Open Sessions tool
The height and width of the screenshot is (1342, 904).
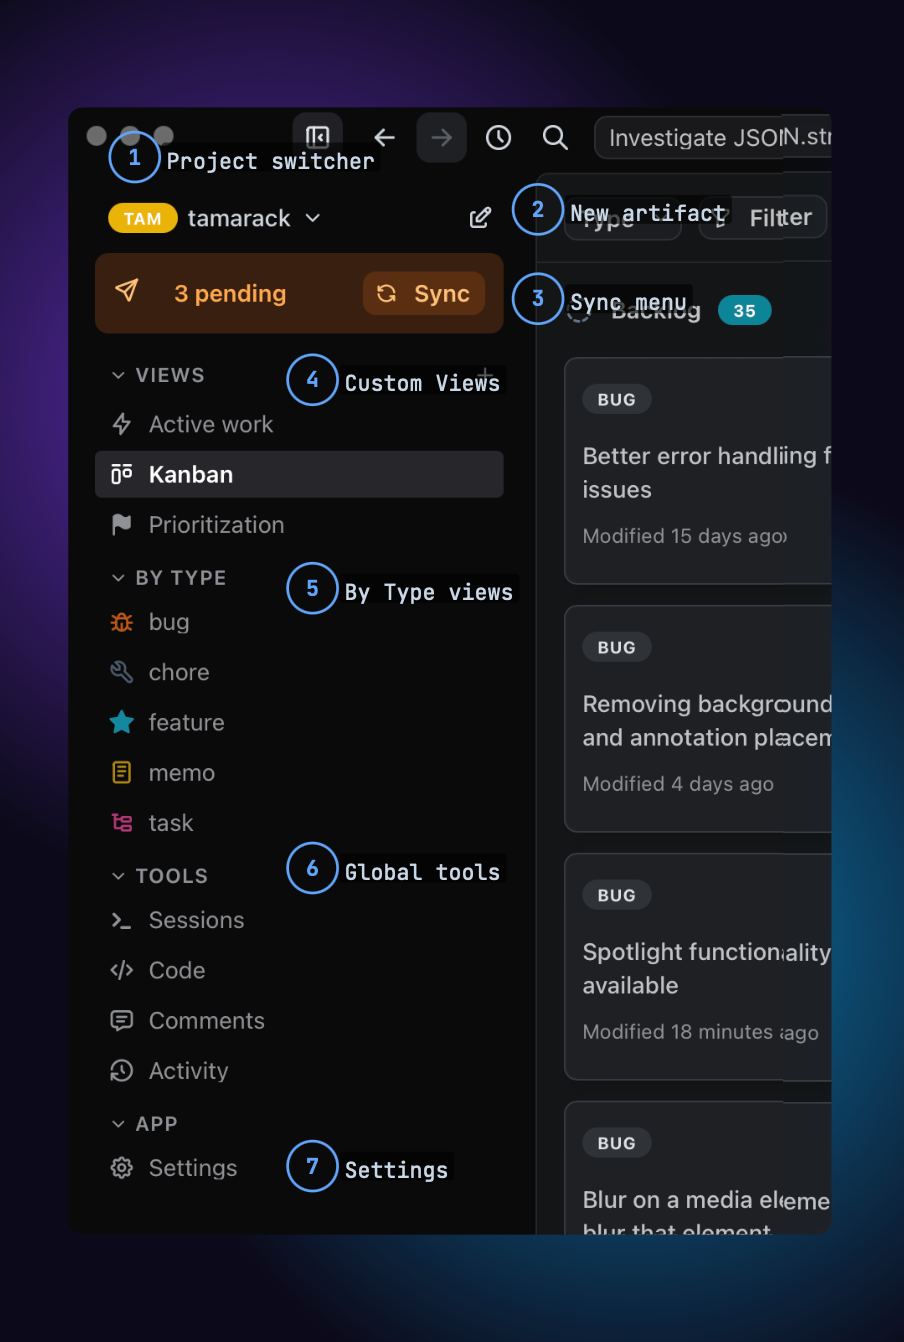point(299,920)
